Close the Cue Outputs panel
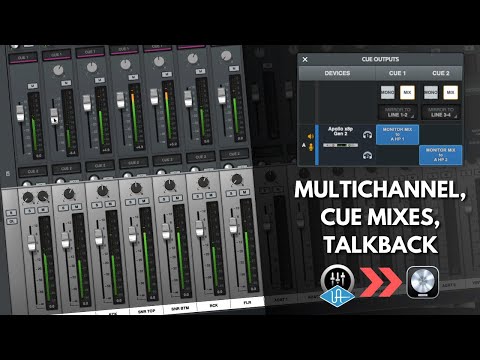This screenshot has width=480, height=360. point(305,59)
